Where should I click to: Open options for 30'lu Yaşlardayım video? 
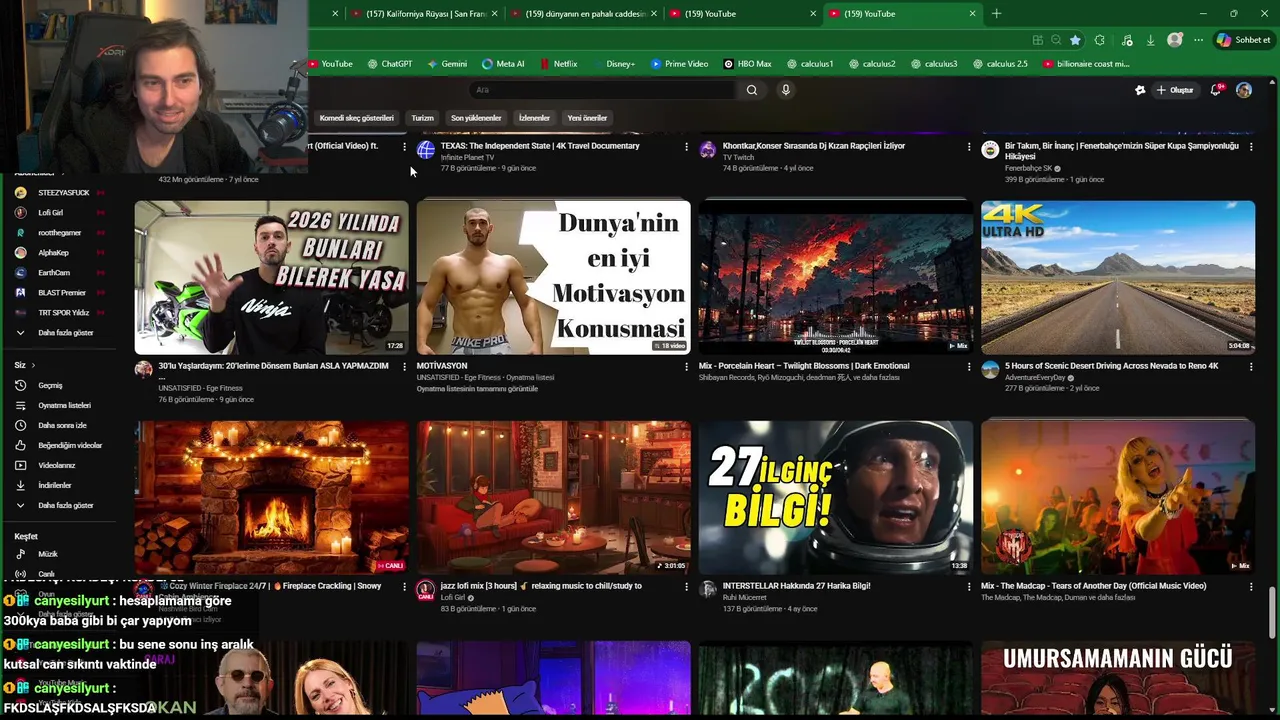click(x=404, y=367)
